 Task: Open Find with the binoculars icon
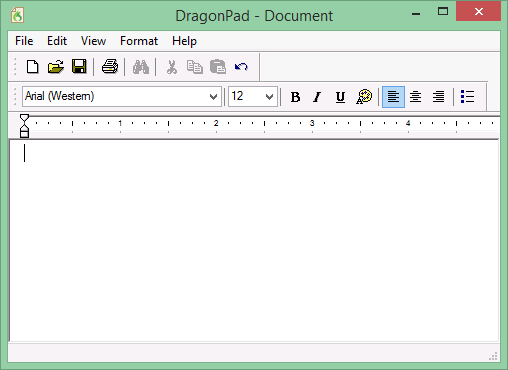(141, 67)
